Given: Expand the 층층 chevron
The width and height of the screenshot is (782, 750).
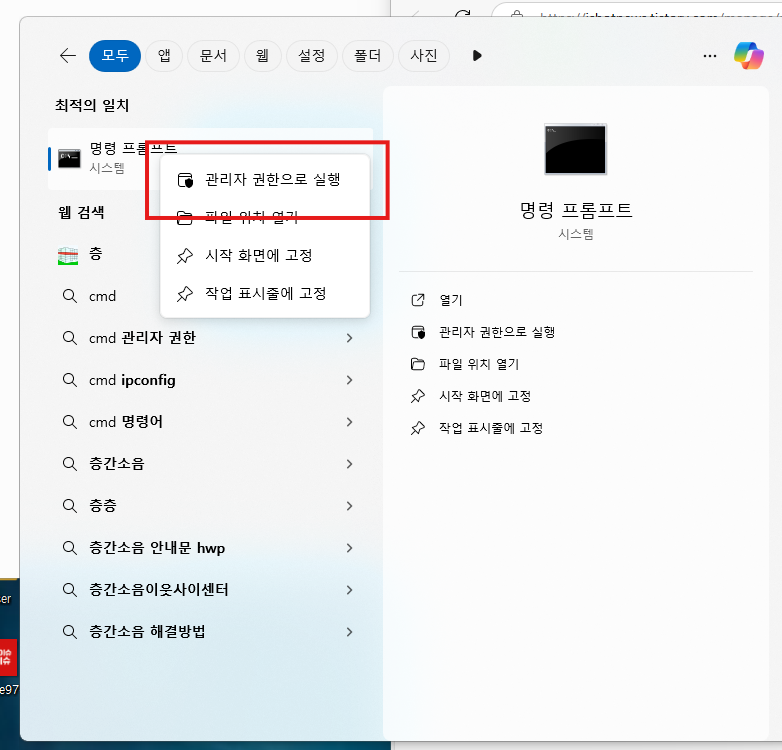Looking at the screenshot, I should point(349,506).
